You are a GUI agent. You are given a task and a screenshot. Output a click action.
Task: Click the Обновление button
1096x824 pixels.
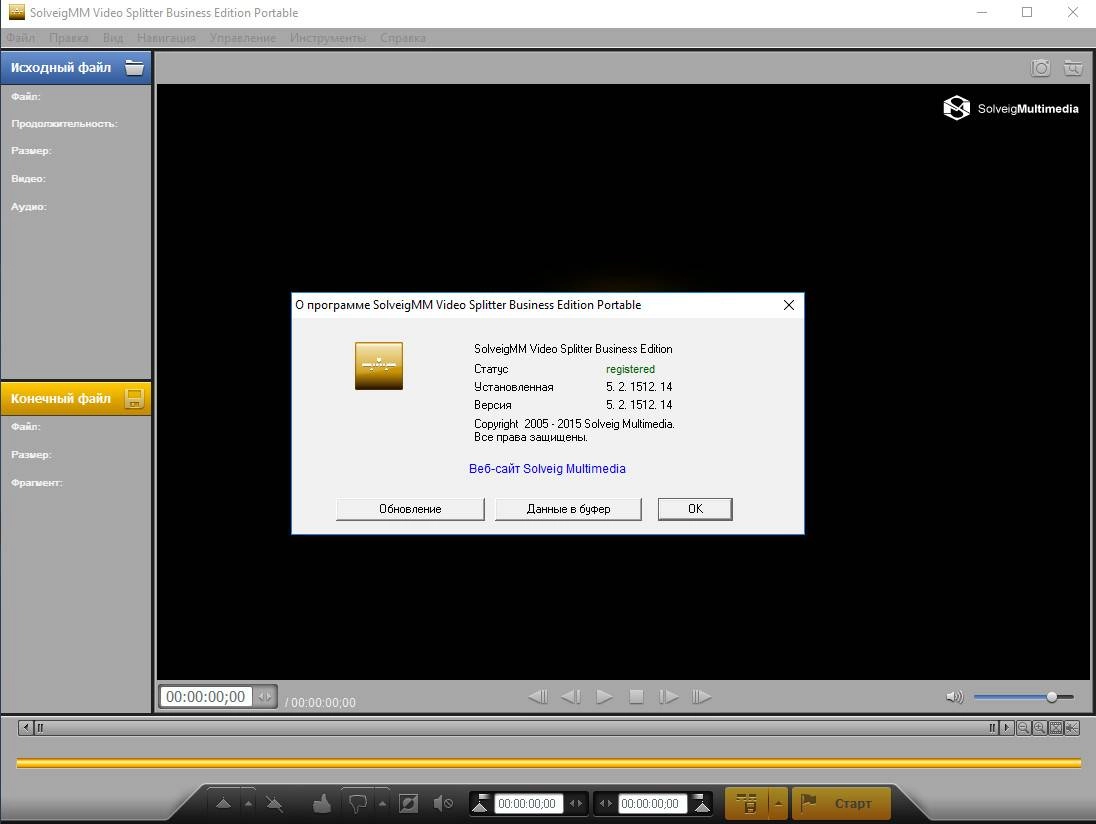click(x=410, y=509)
